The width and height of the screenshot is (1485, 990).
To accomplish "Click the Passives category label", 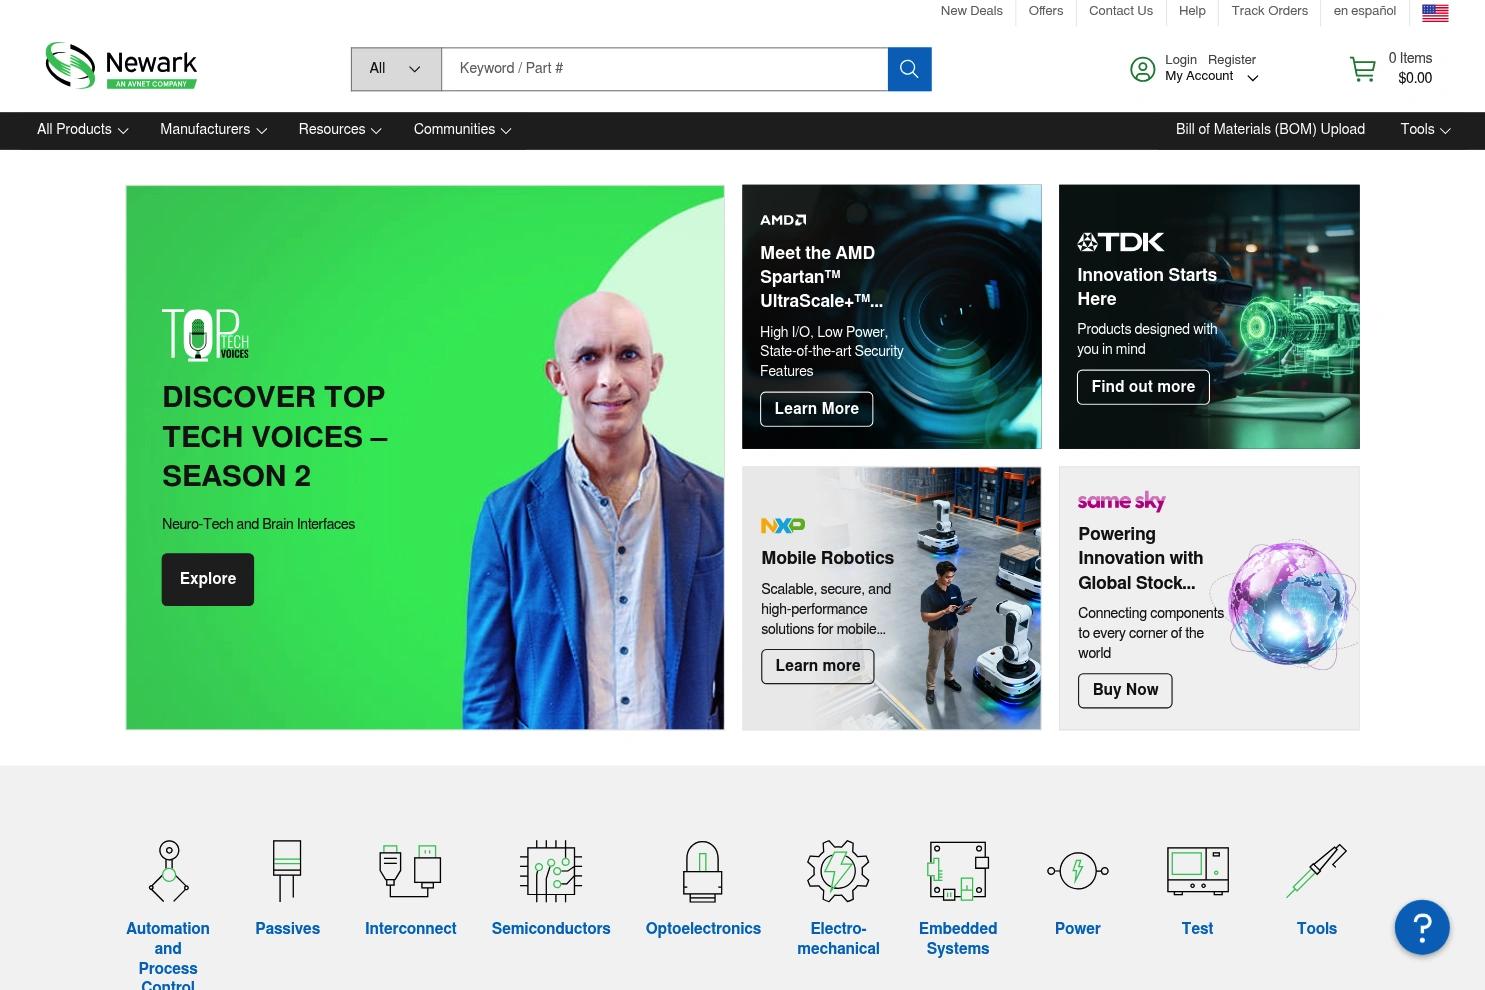I will click(287, 929).
